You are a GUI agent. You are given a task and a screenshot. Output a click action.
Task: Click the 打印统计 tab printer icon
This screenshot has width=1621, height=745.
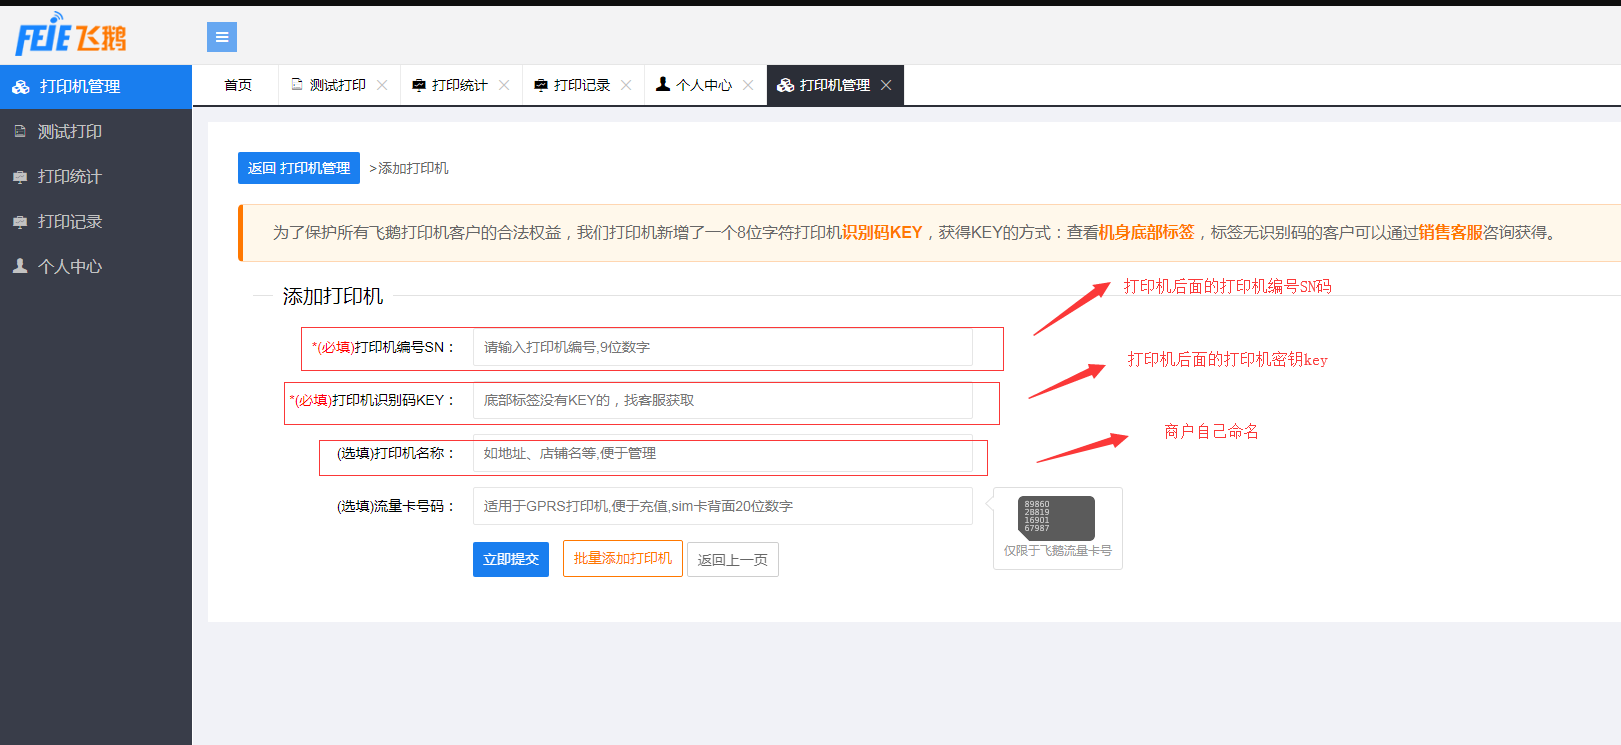pos(419,85)
